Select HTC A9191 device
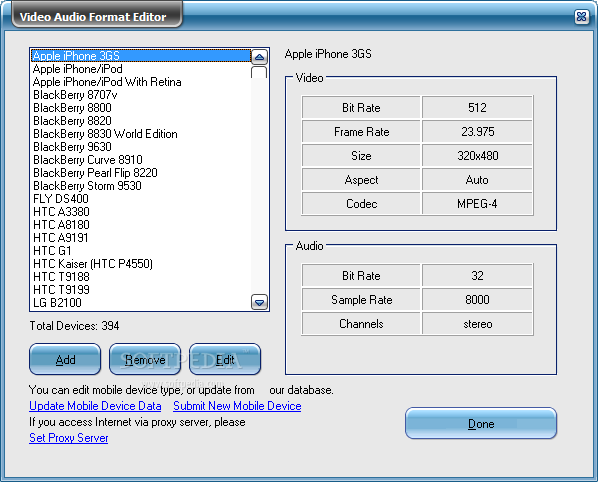598x482 pixels. [141, 237]
